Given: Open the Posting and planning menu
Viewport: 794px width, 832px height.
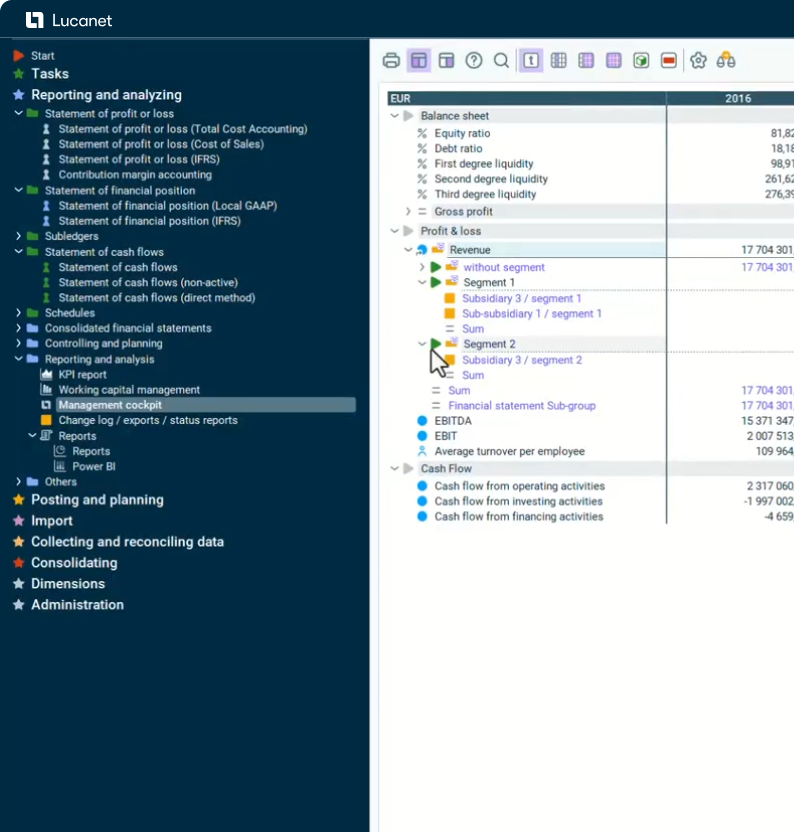Looking at the screenshot, I should click(x=97, y=500).
